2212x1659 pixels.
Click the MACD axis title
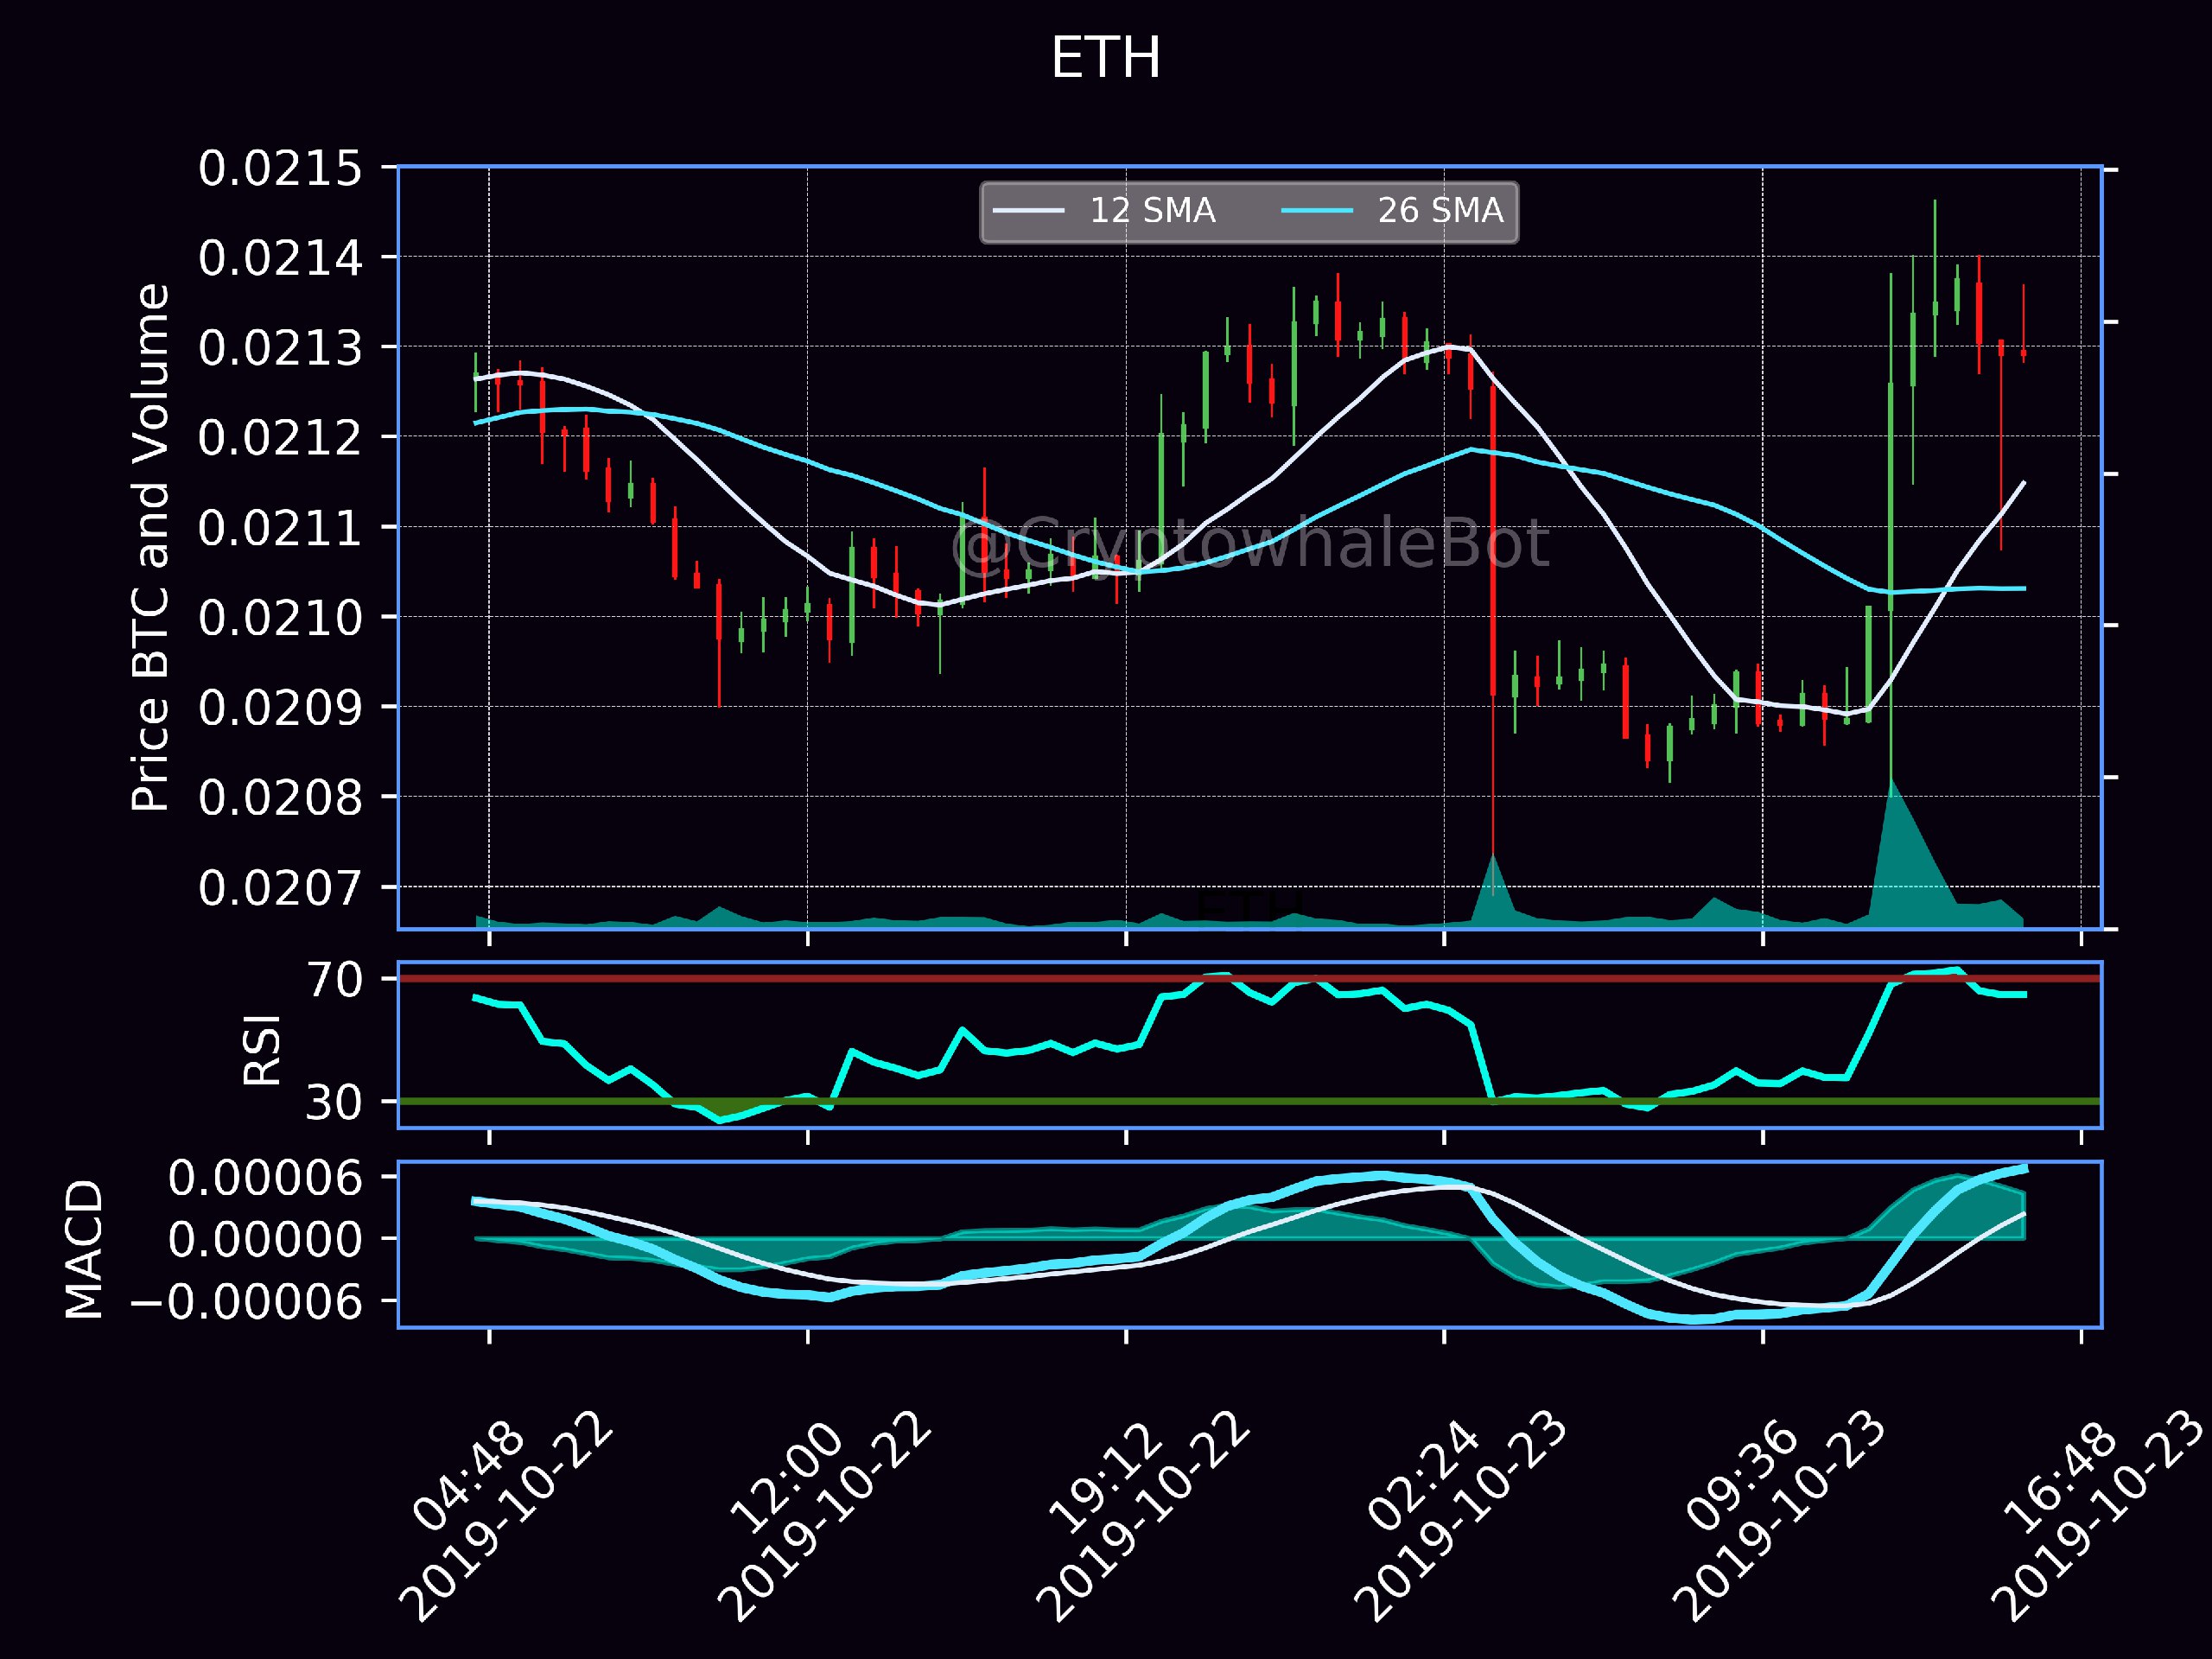pyautogui.click(x=84, y=1249)
